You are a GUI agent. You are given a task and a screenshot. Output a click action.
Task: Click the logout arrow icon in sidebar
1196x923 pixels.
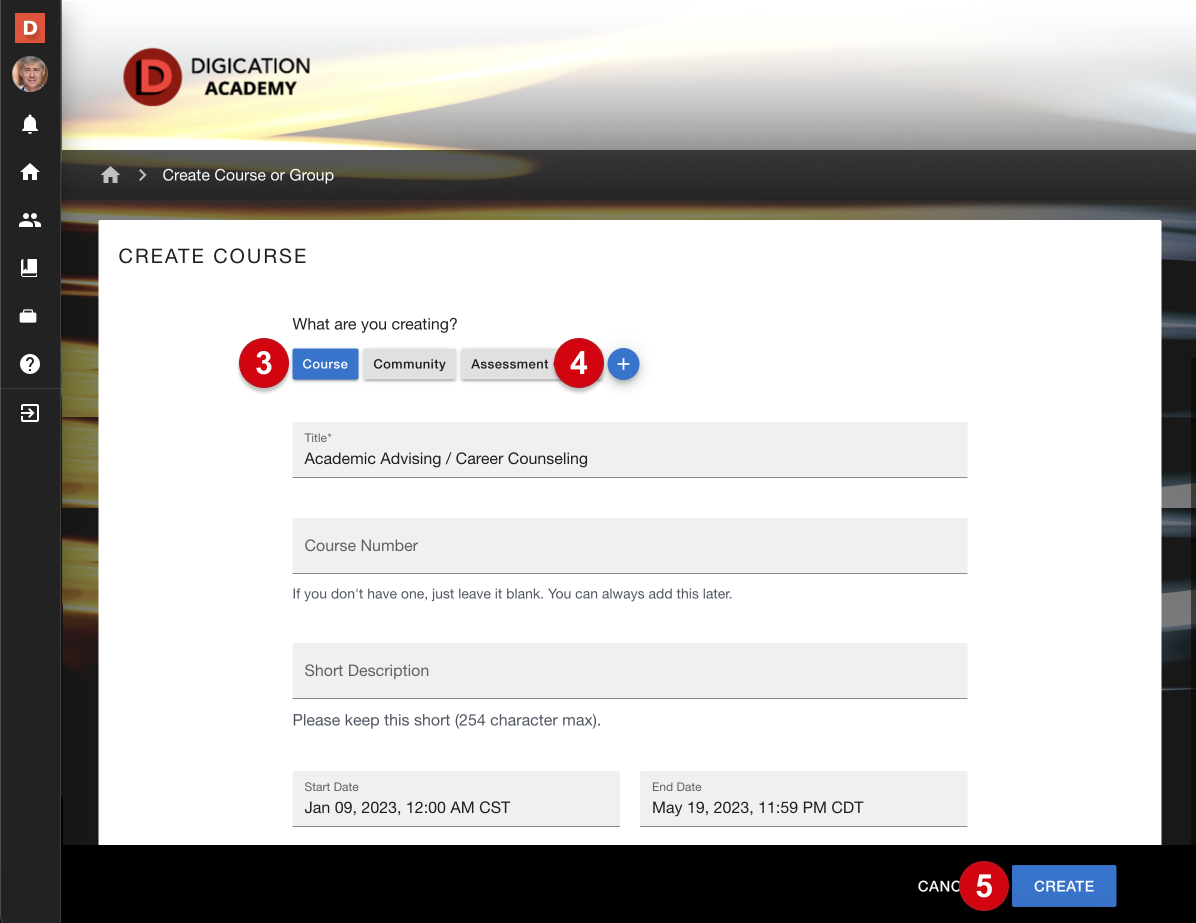(x=30, y=413)
